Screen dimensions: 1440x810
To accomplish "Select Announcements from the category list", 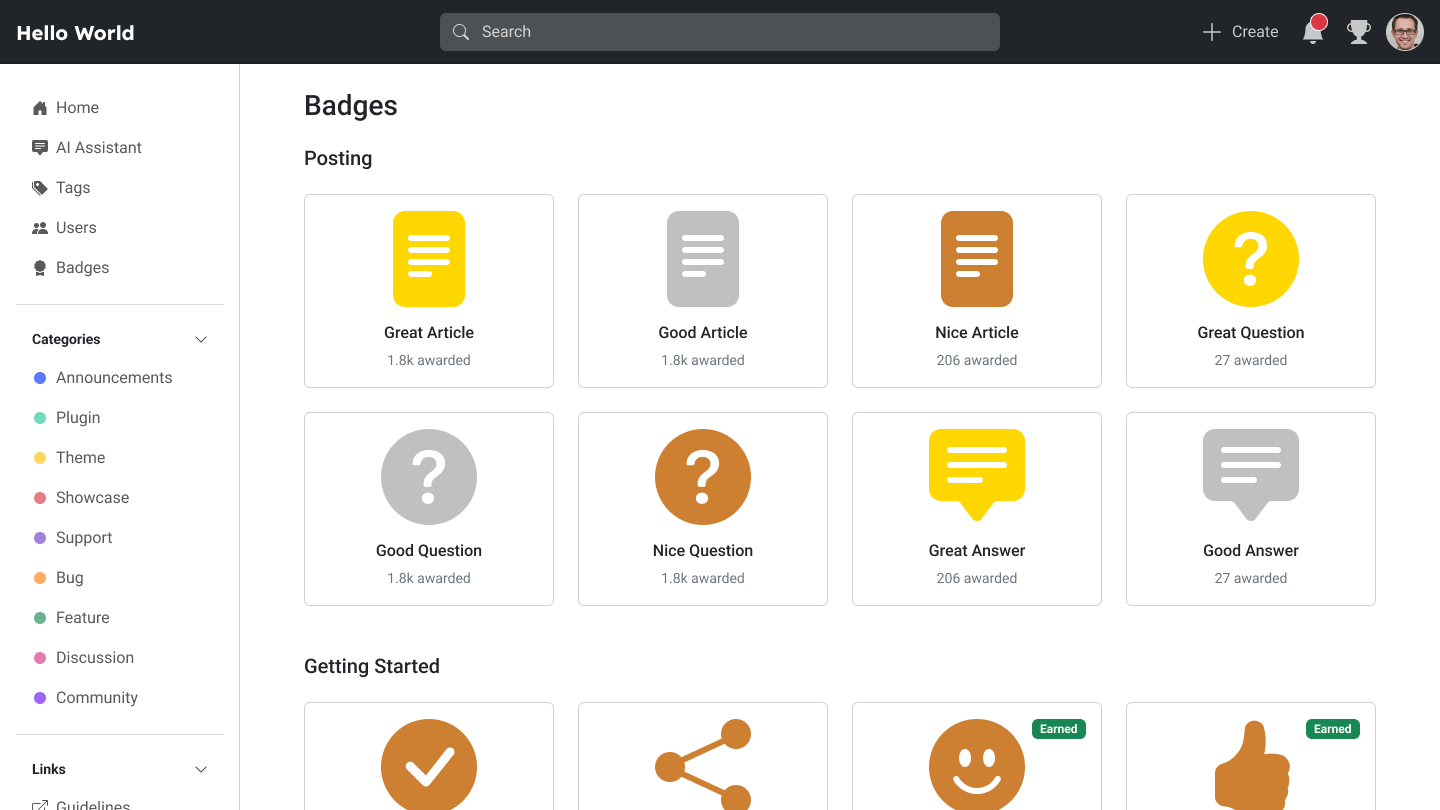I will (x=114, y=377).
